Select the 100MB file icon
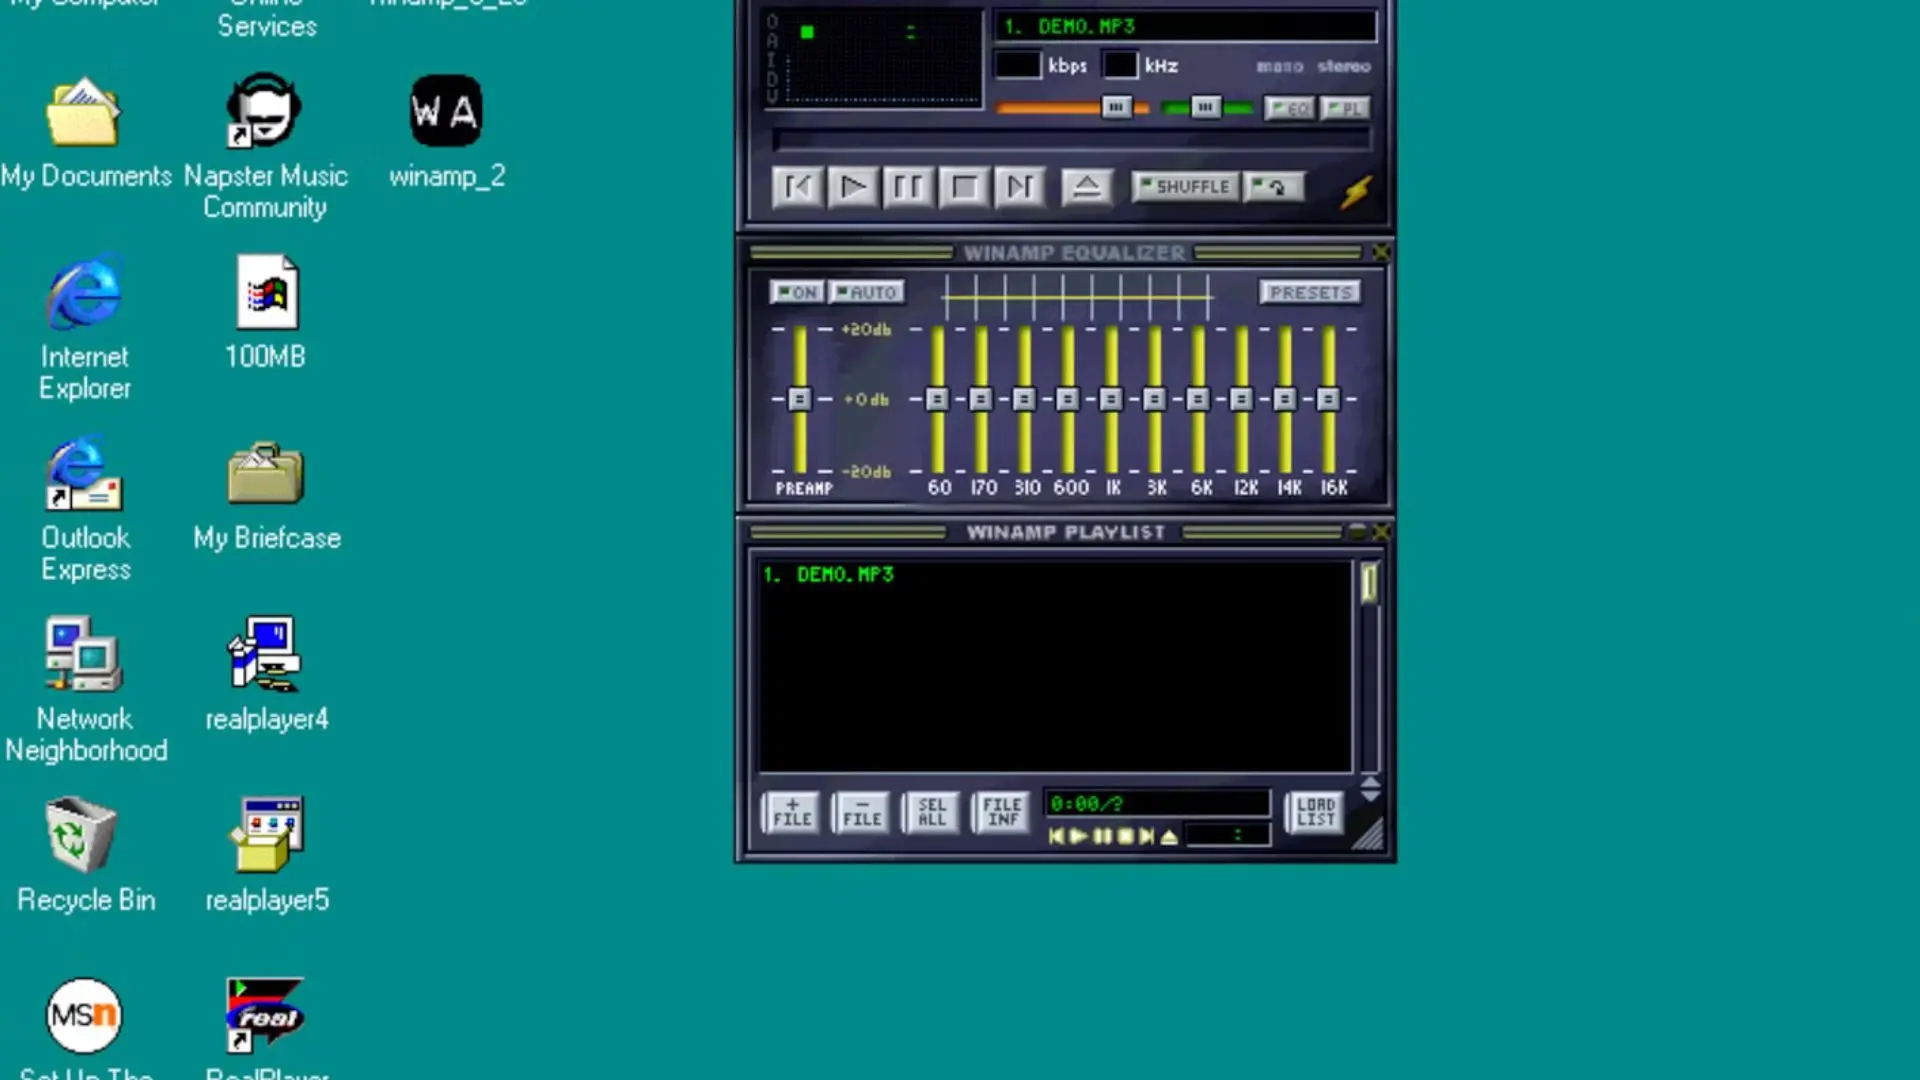The image size is (1920, 1080). coord(266,313)
